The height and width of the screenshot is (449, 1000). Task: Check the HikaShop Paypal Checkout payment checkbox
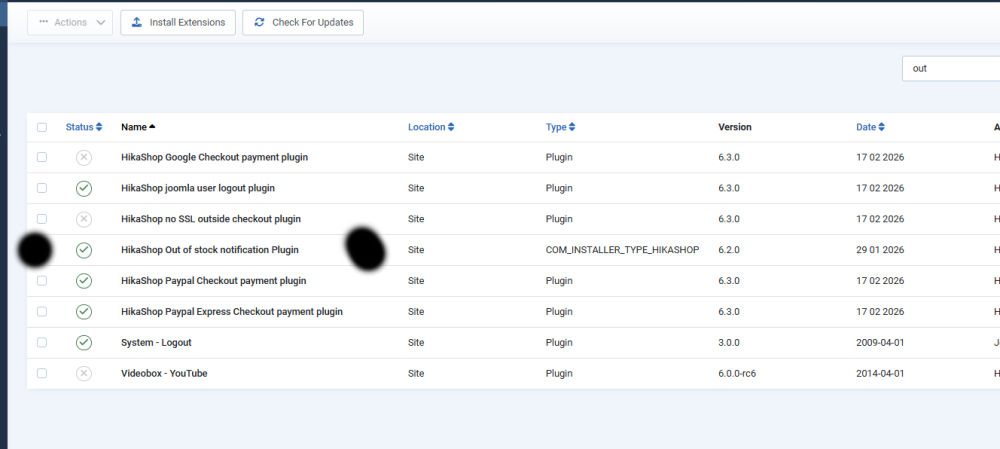point(42,281)
